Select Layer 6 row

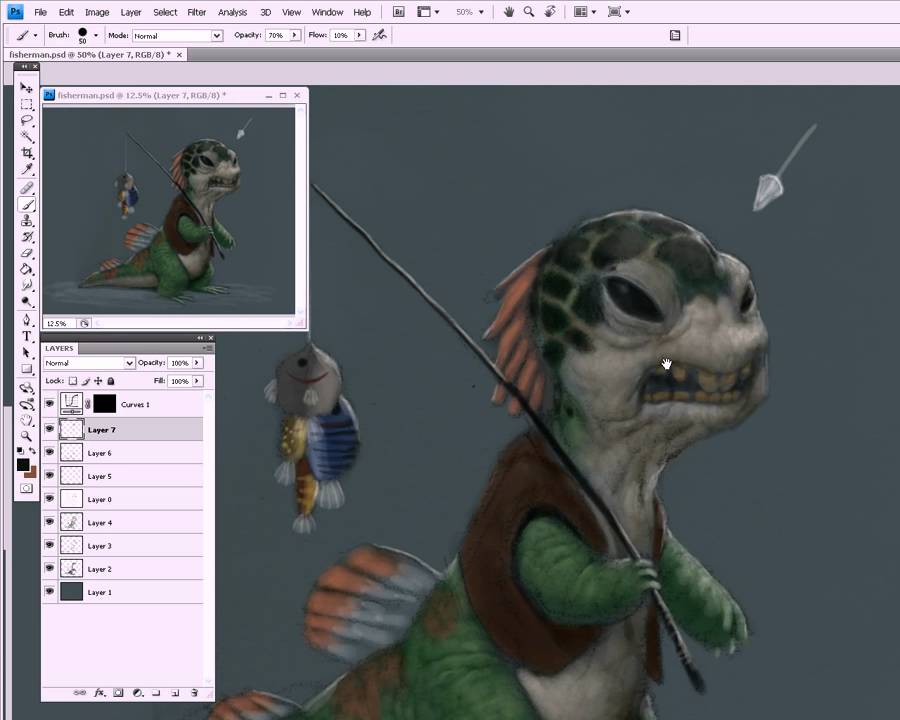pyautogui.click(x=123, y=452)
